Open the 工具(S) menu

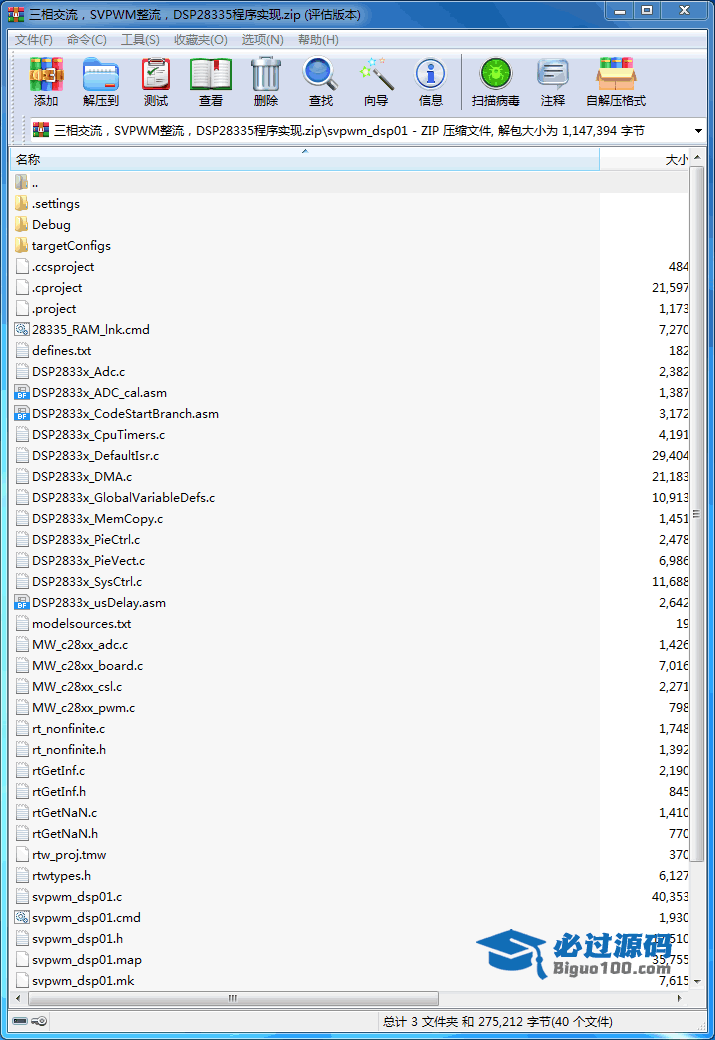coord(140,40)
